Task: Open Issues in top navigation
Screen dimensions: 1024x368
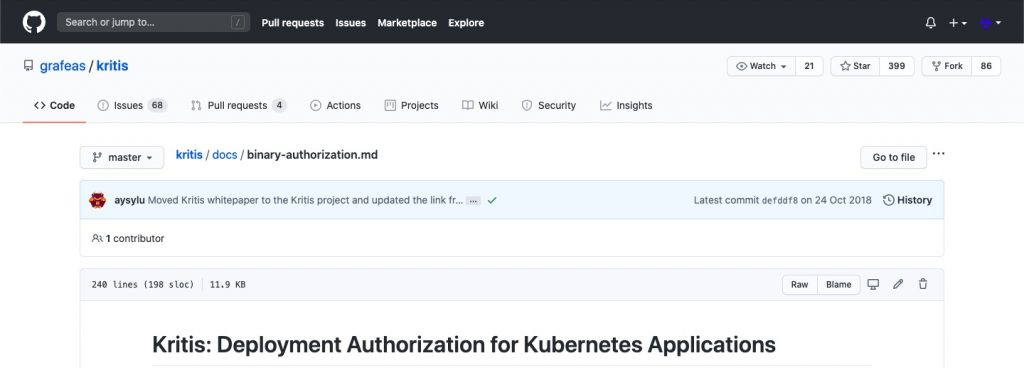Action: (351, 23)
